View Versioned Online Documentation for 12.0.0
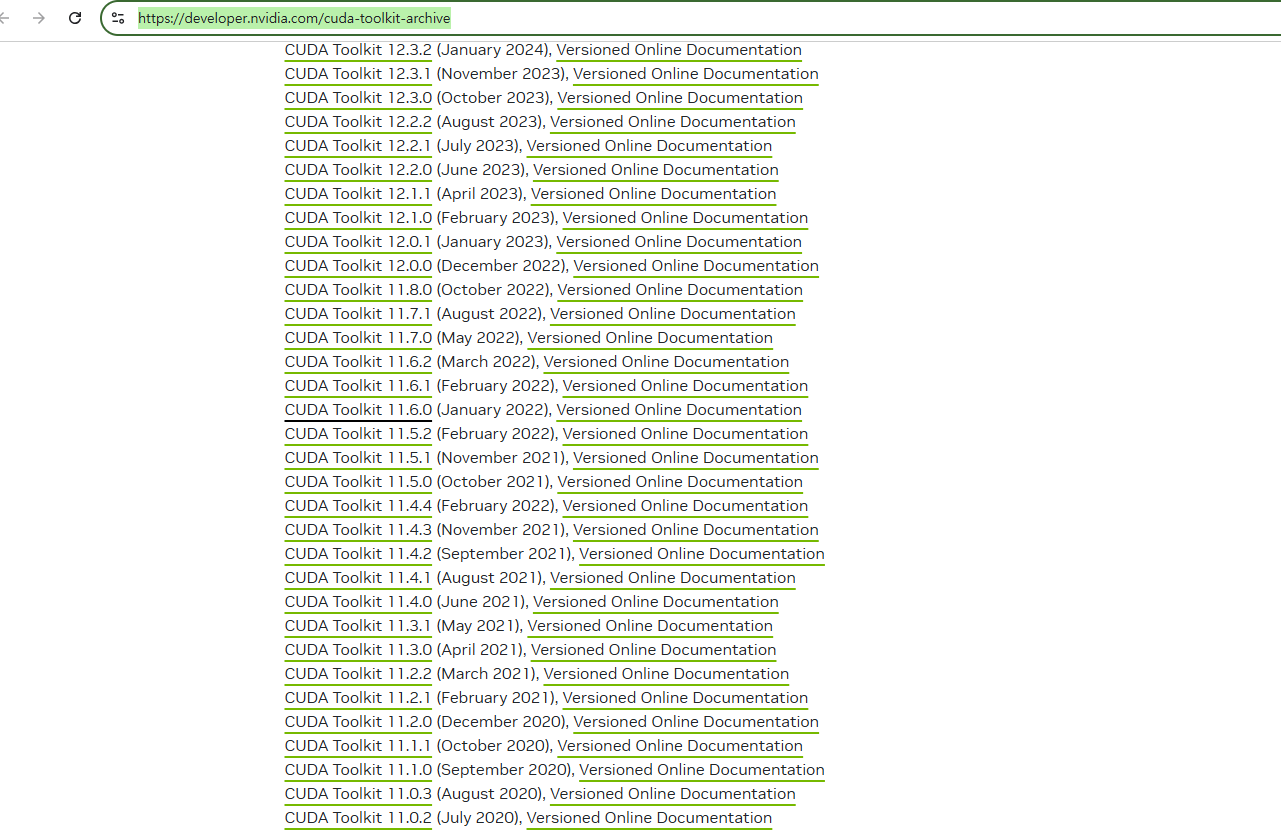The height and width of the screenshot is (830, 1281). (x=696, y=266)
